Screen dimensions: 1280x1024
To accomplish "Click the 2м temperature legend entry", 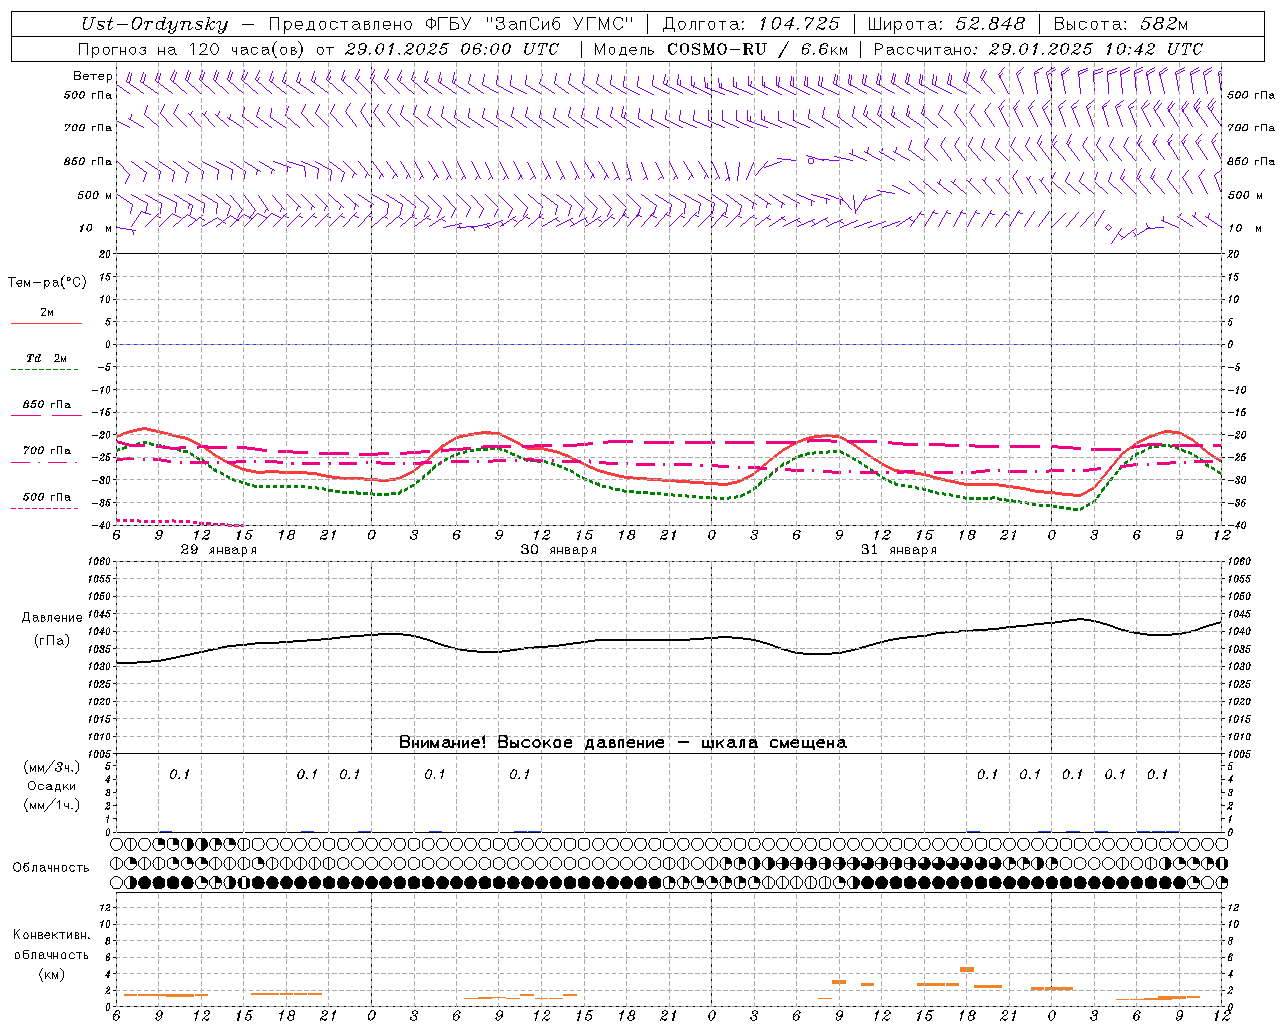I will coord(47,312).
